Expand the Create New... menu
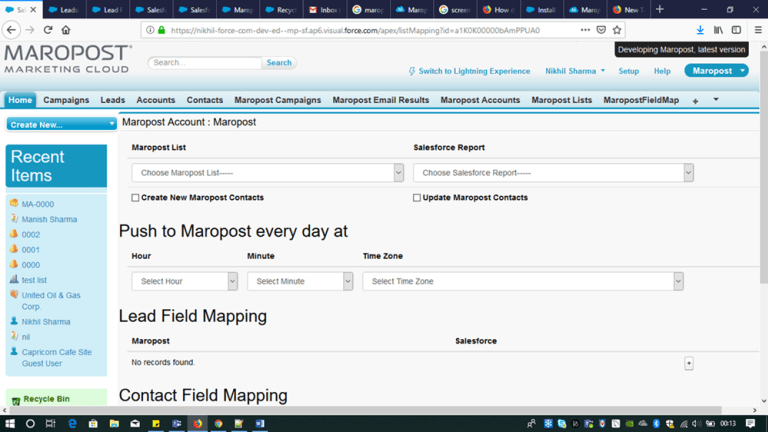Screen dimensions: 768x432 tap(61, 124)
